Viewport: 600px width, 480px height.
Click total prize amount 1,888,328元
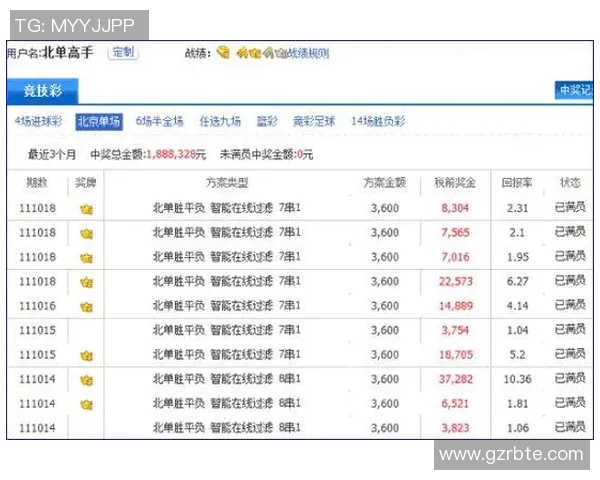(176, 155)
